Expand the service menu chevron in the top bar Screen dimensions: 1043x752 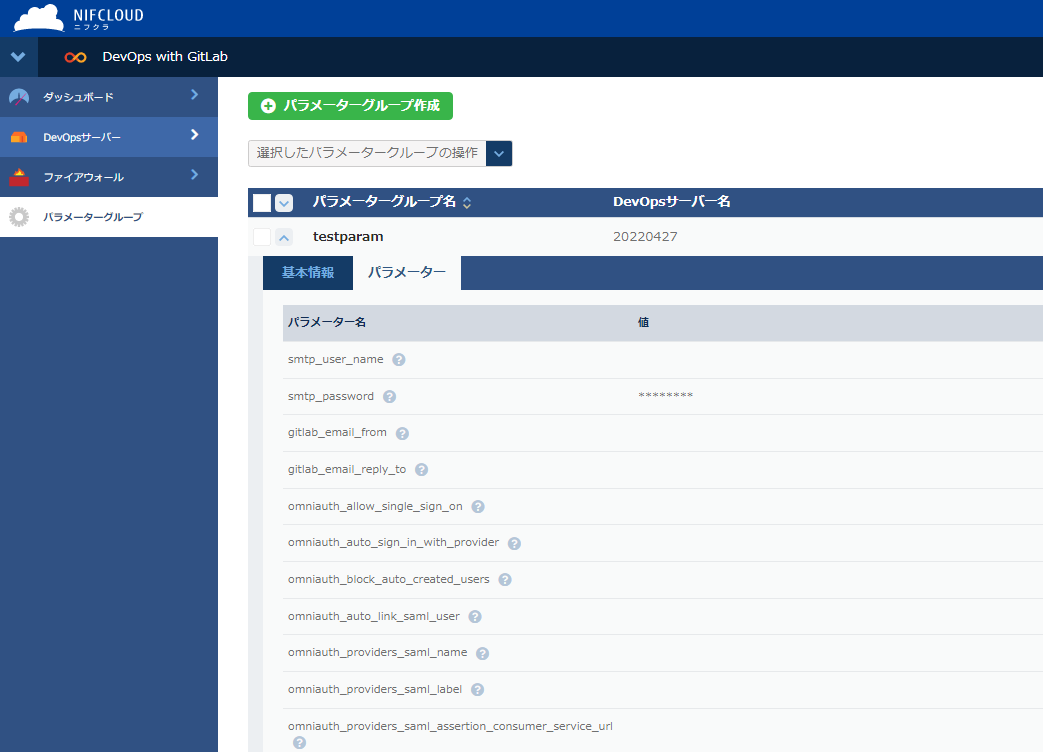point(18,57)
